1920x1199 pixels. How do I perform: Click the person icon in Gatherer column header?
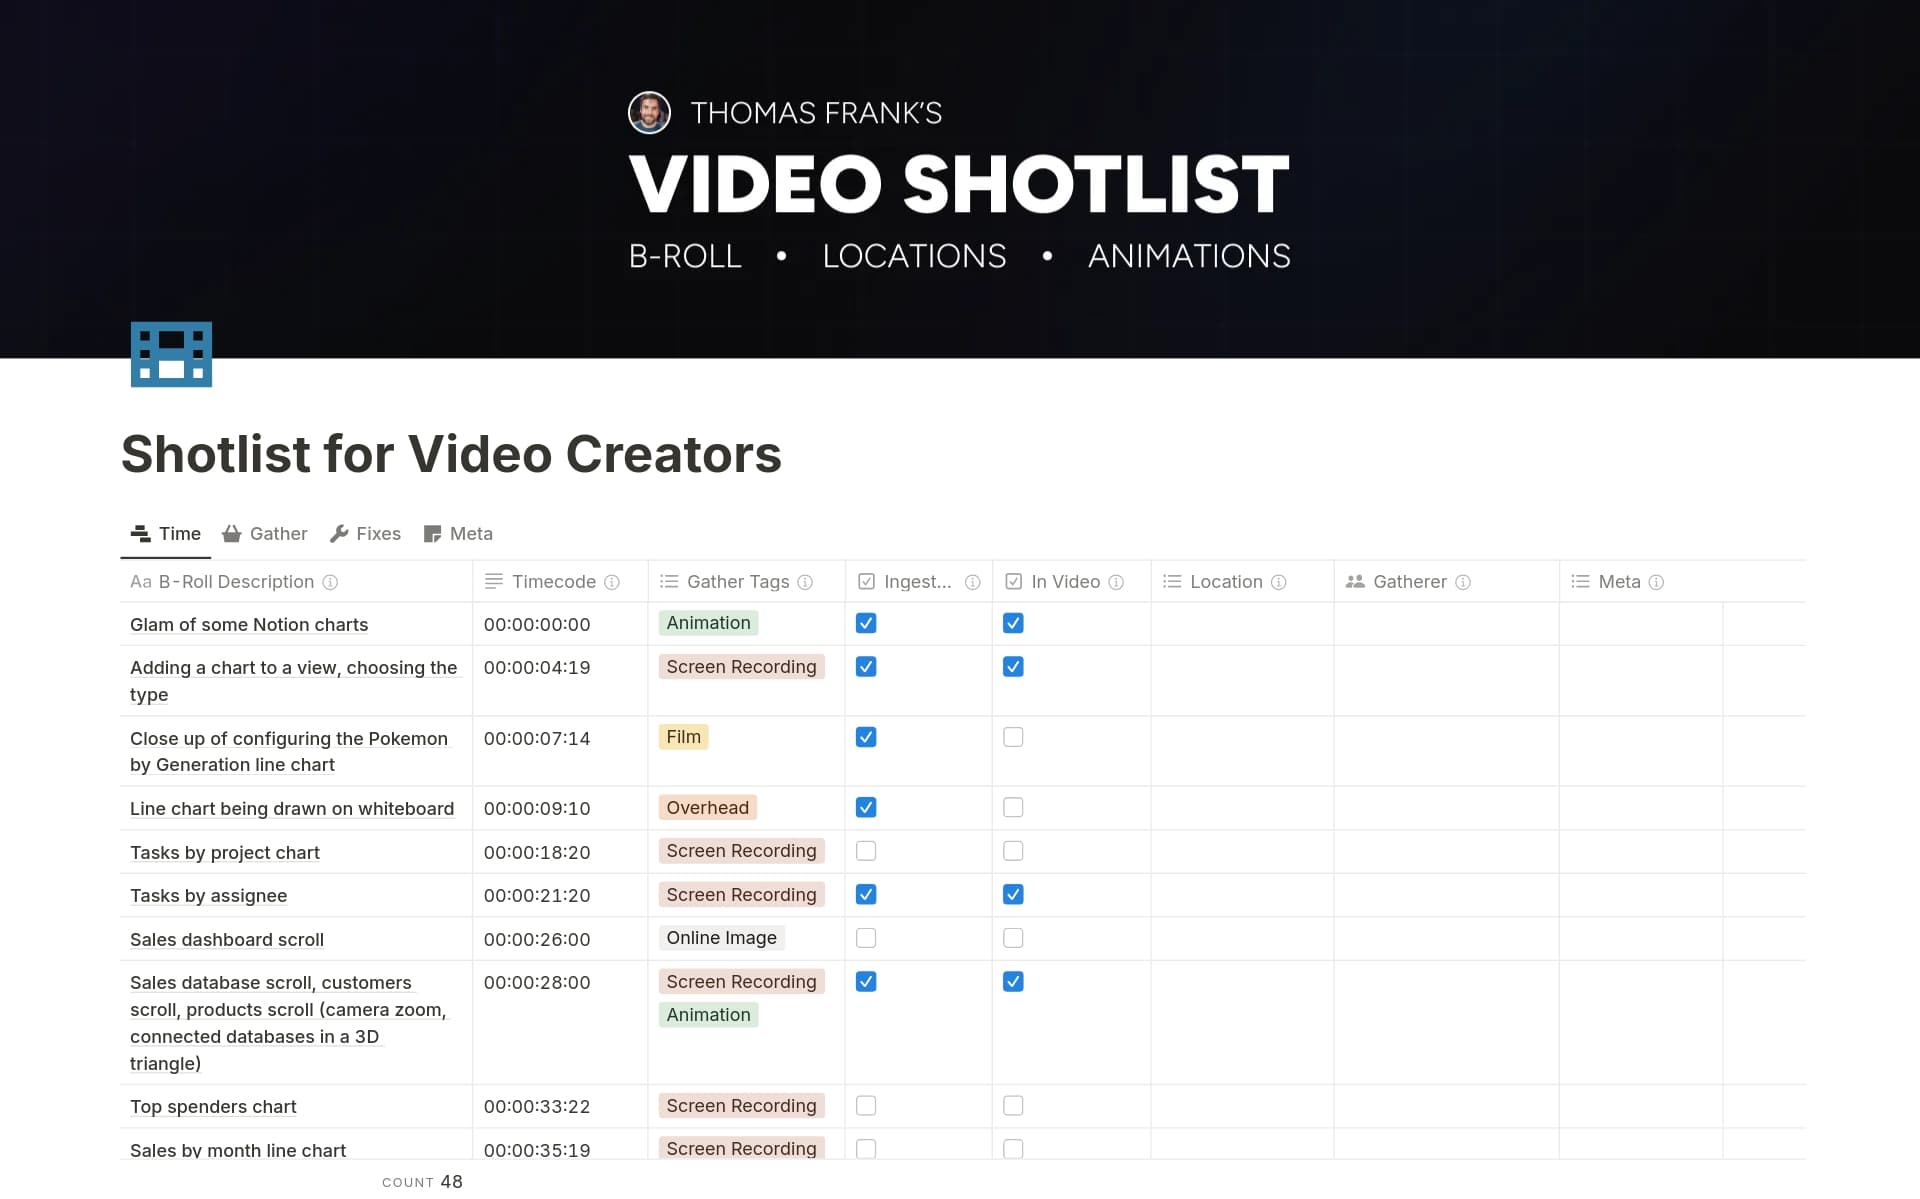pos(1355,581)
